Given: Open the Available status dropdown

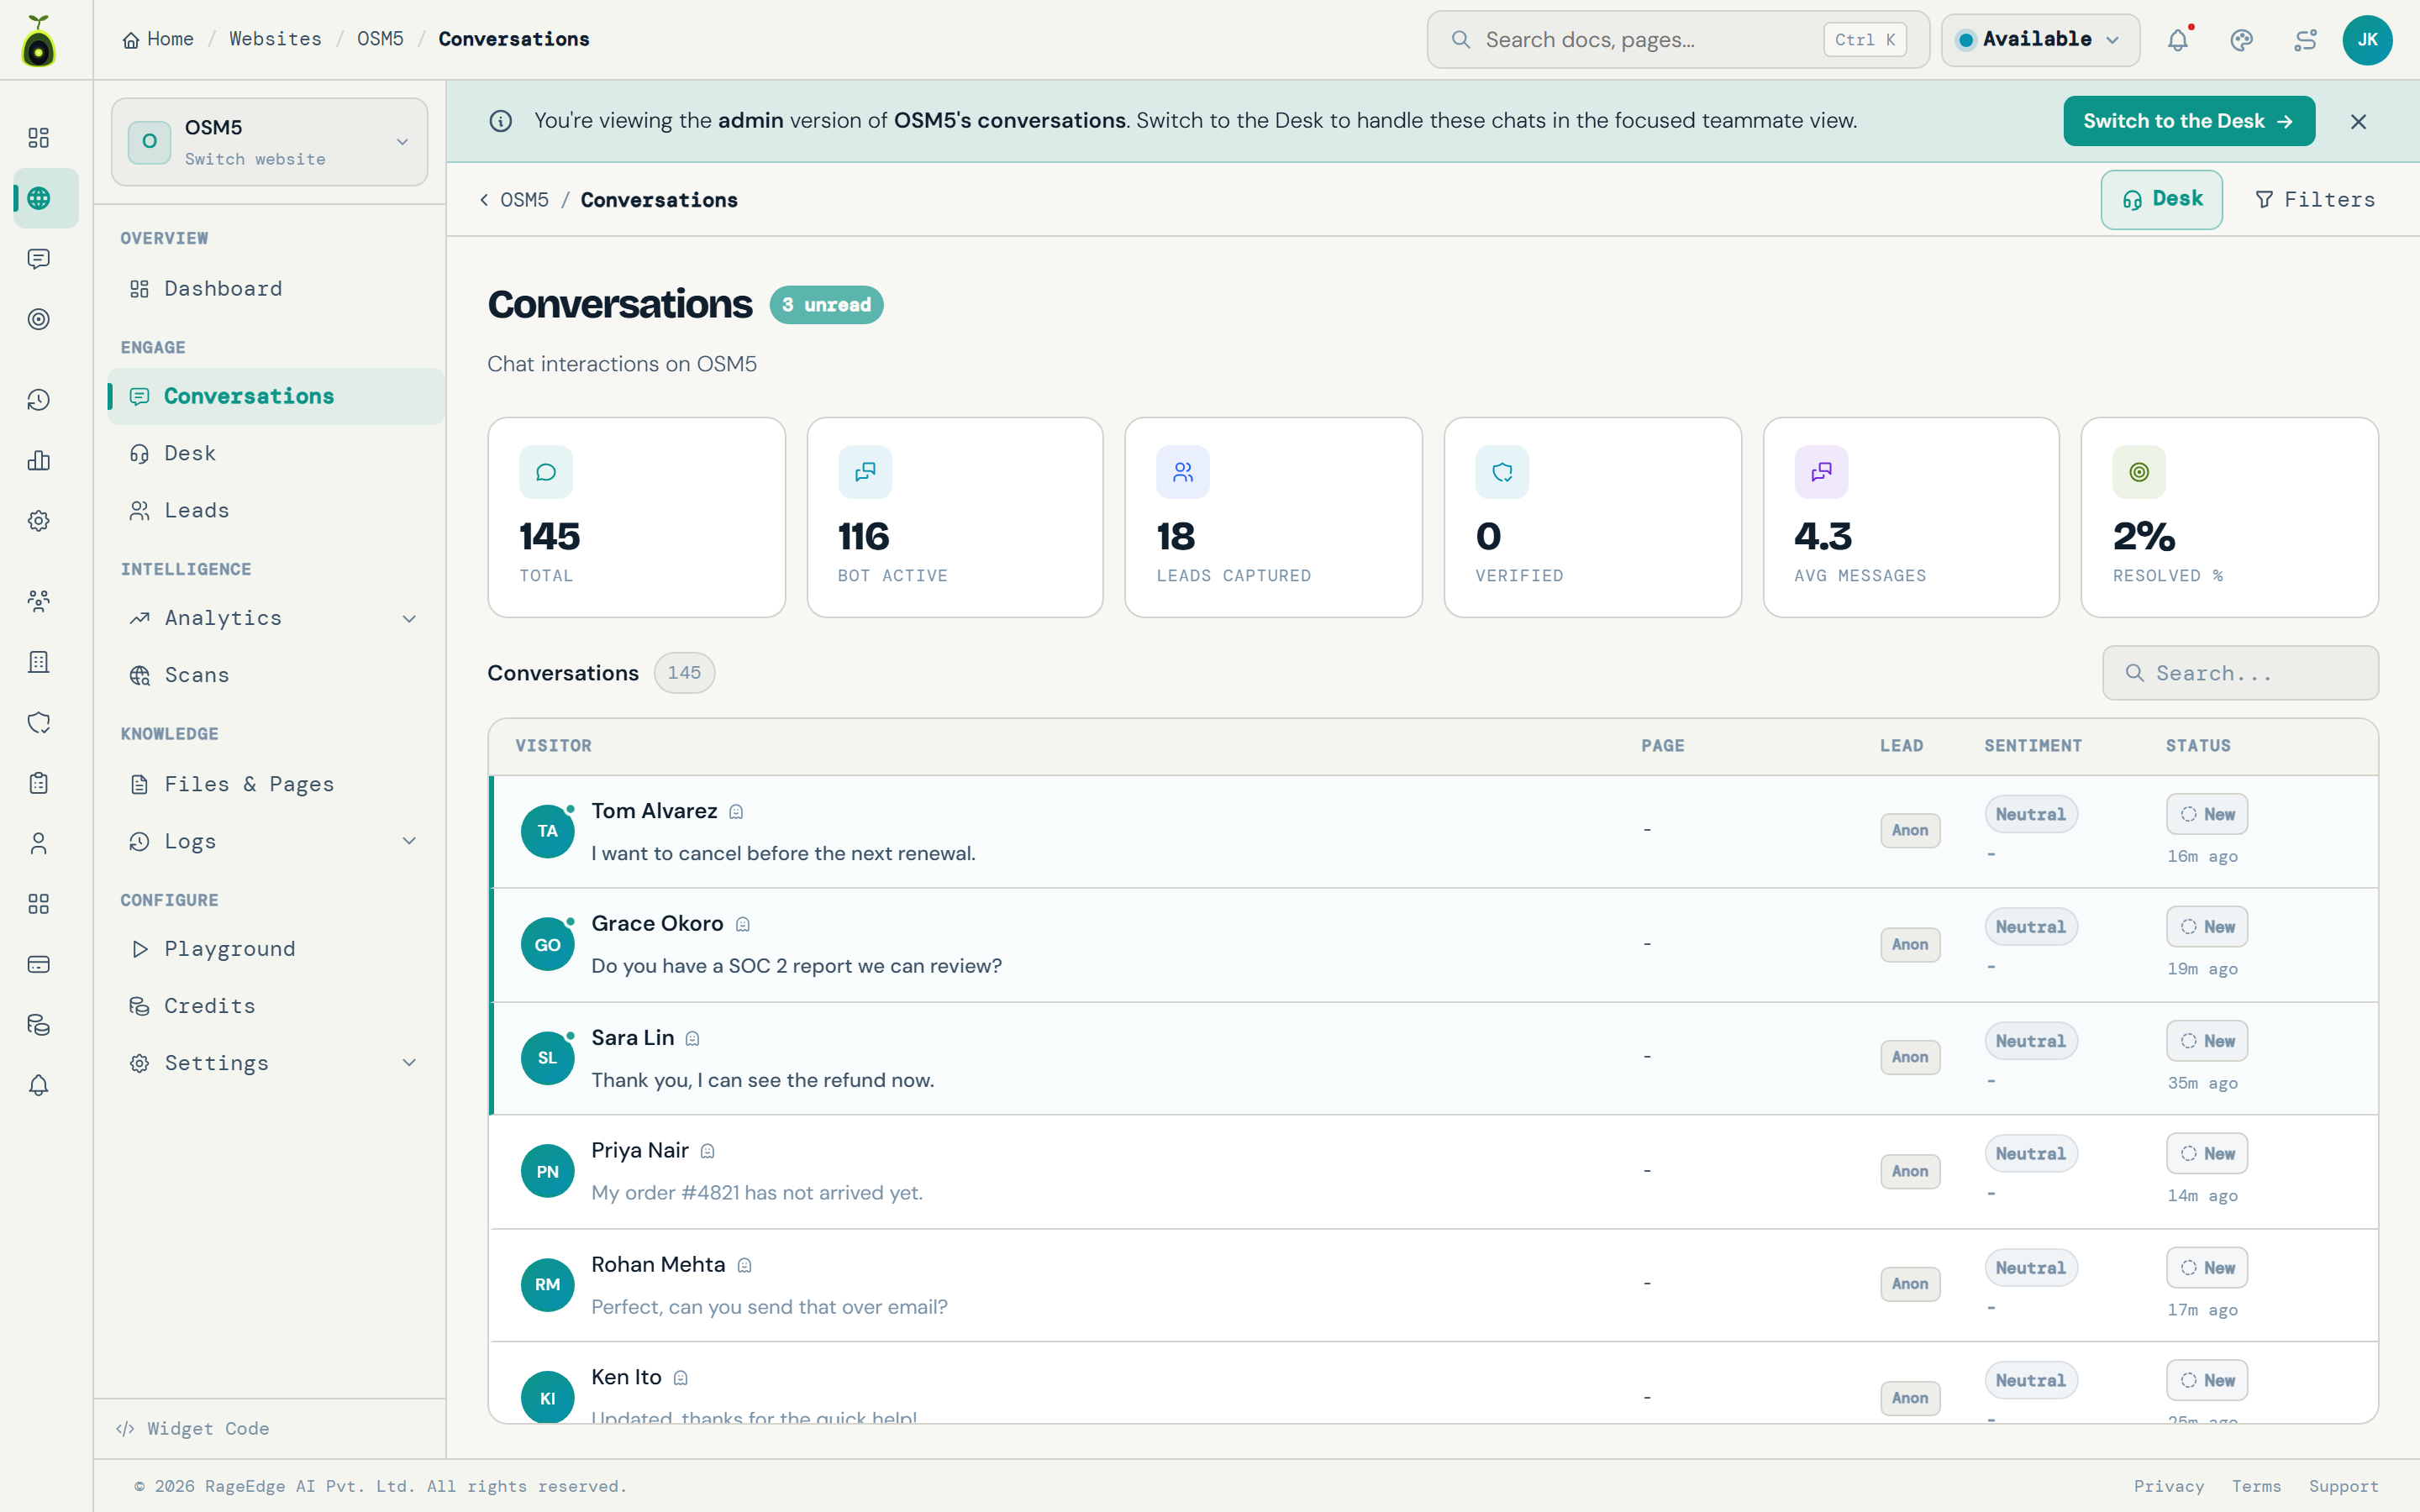Looking at the screenshot, I should tap(2040, 40).
